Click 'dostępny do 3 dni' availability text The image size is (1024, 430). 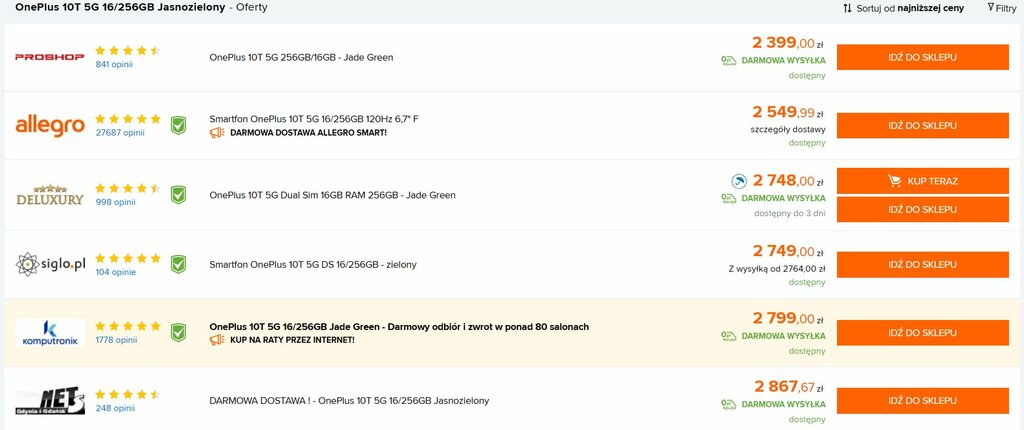click(790, 214)
